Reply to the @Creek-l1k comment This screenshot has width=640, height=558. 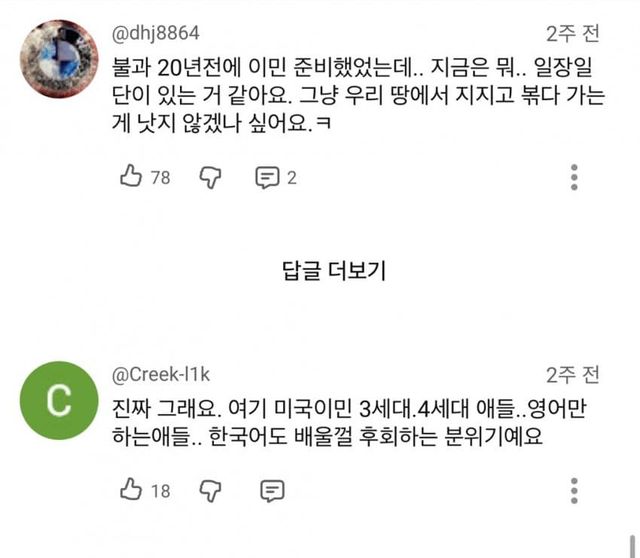tap(271, 490)
